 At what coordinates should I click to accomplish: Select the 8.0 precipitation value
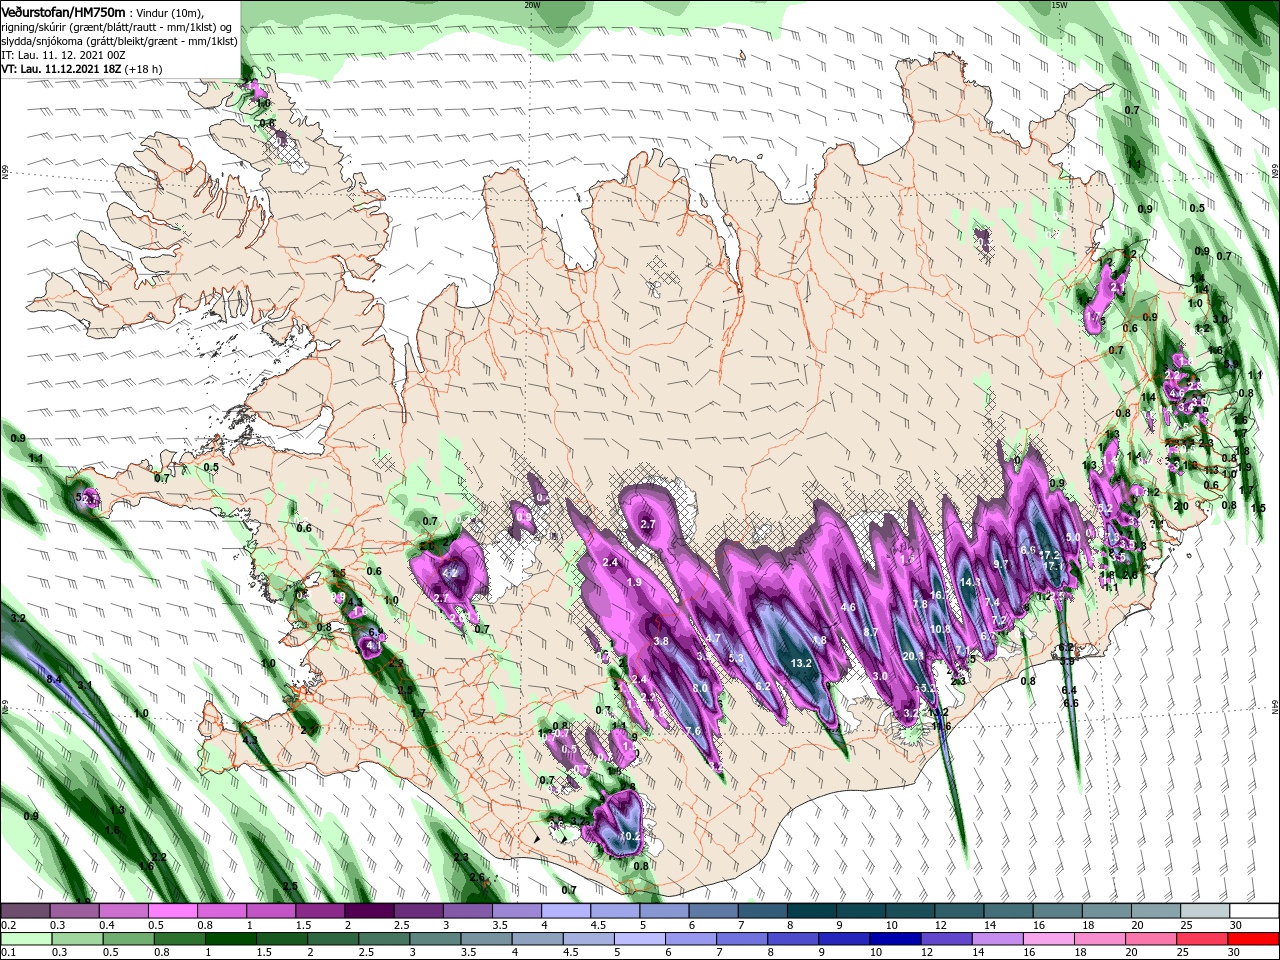tap(700, 688)
